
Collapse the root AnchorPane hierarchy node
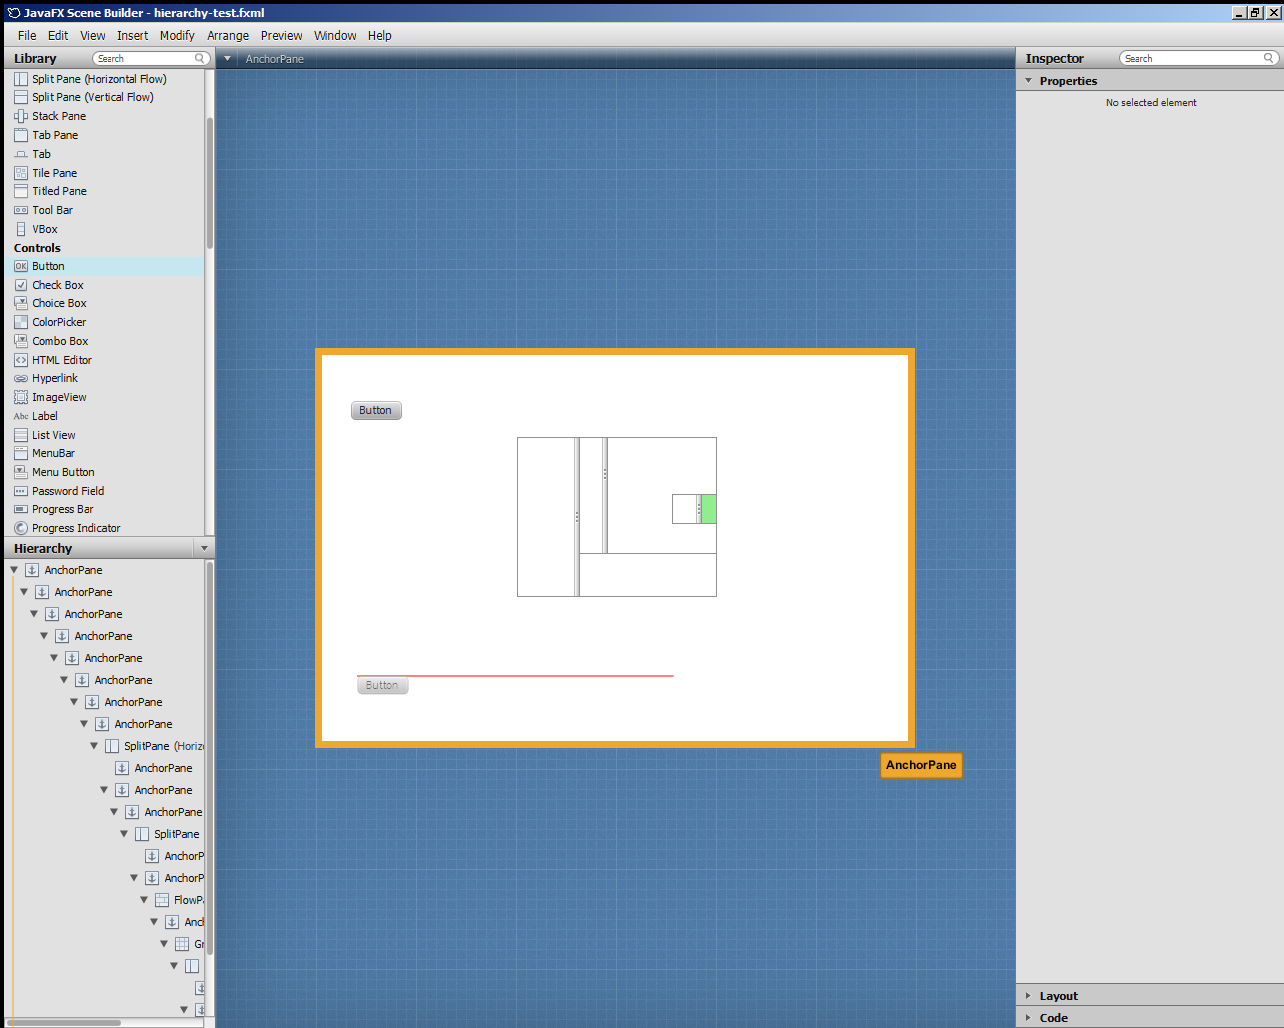click(x=14, y=570)
